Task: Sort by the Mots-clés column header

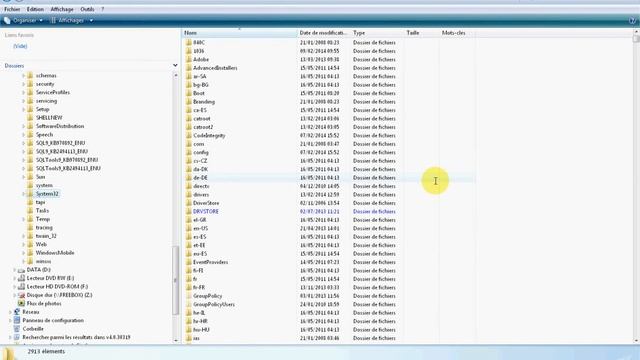Action: point(458,33)
